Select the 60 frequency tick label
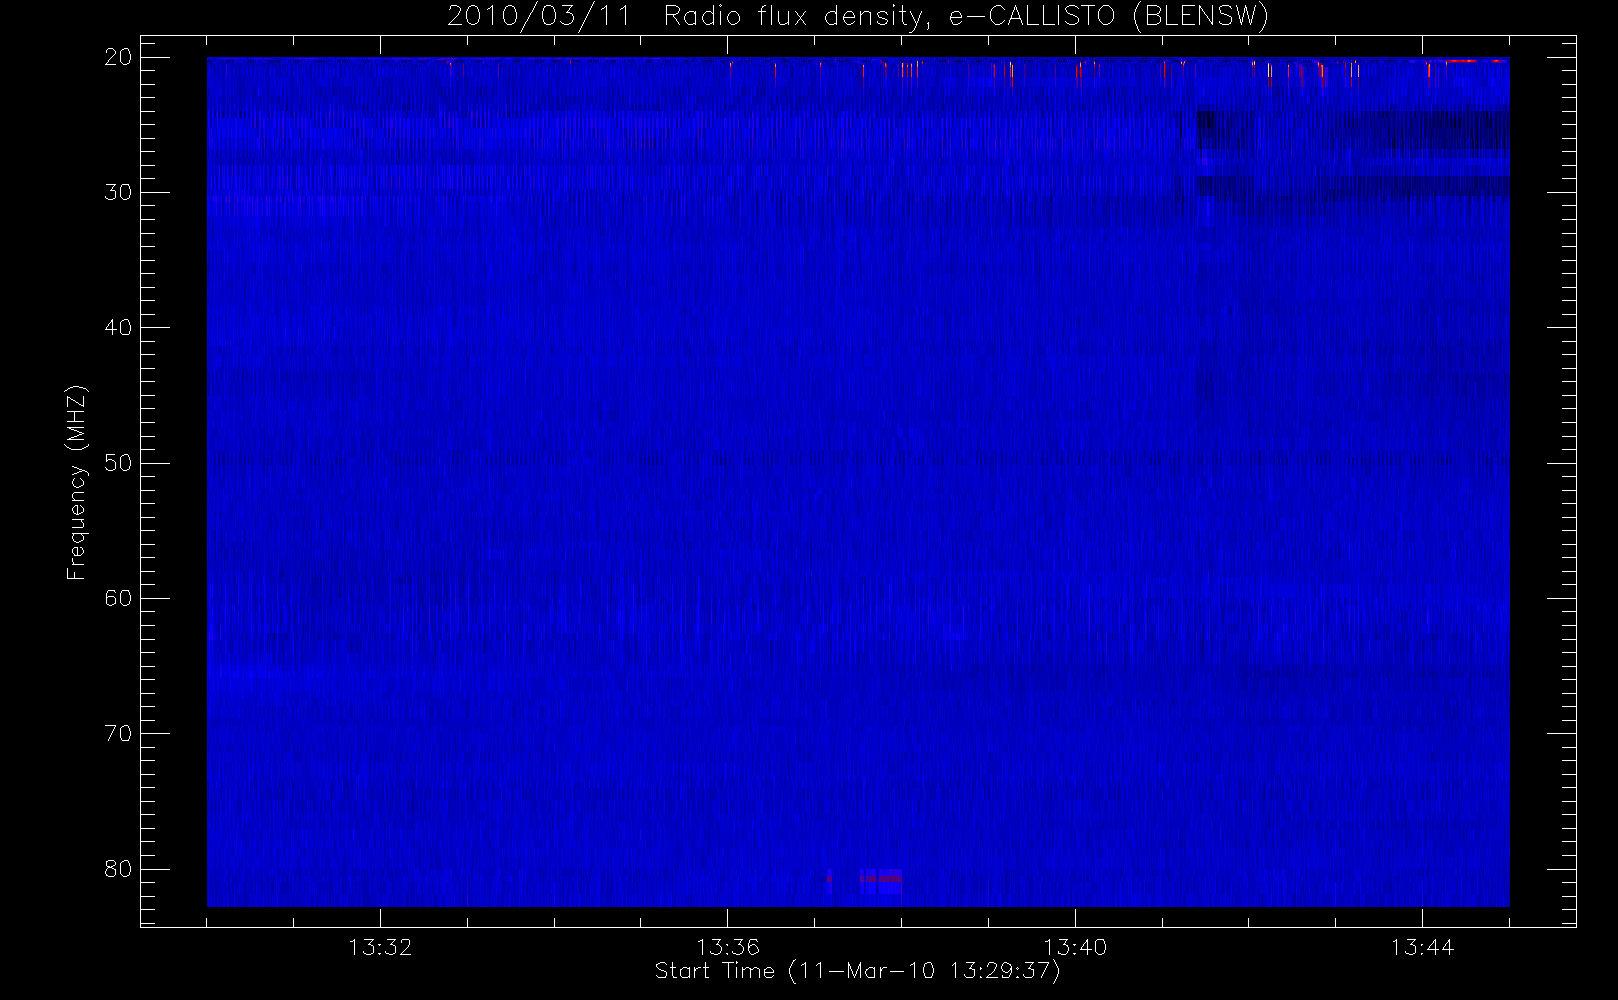This screenshot has height=1000, width=1618. (118, 598)
